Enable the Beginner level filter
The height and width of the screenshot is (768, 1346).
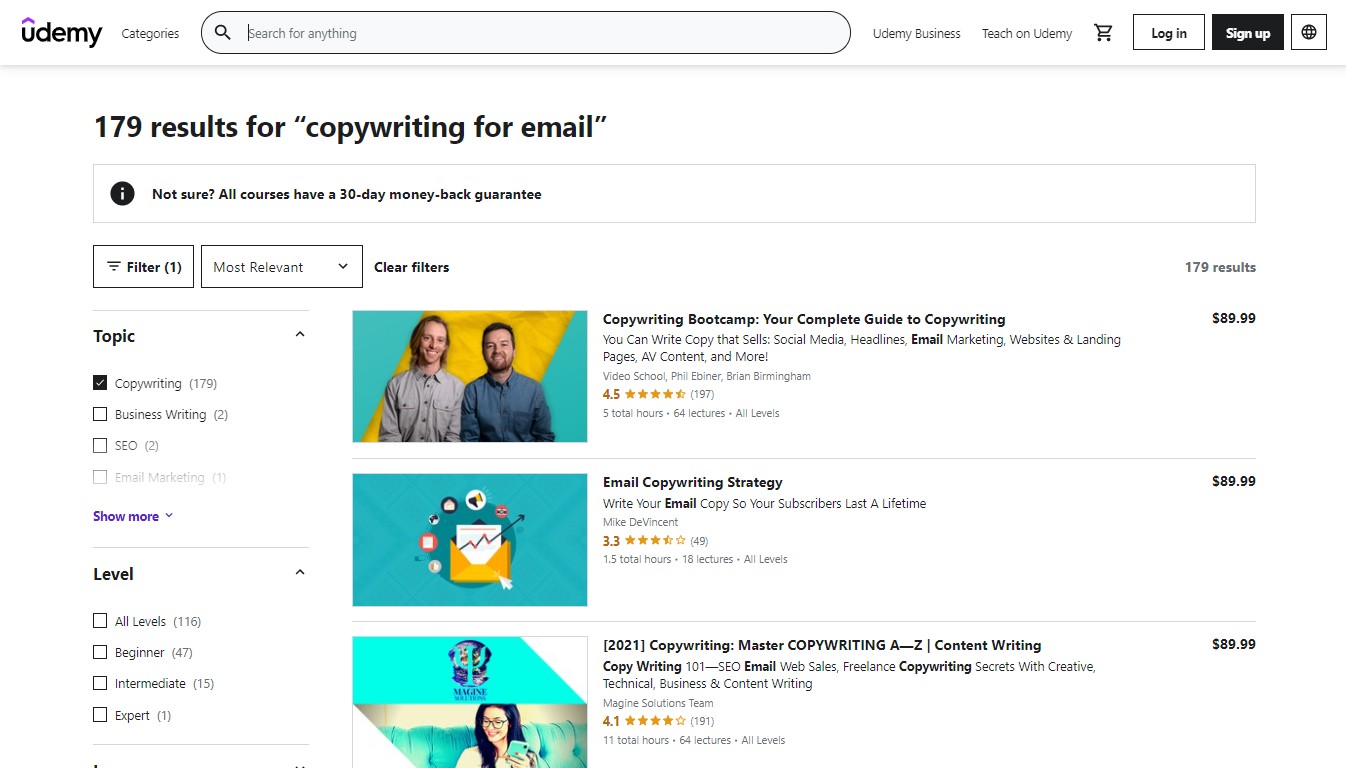tap(100, 651)
